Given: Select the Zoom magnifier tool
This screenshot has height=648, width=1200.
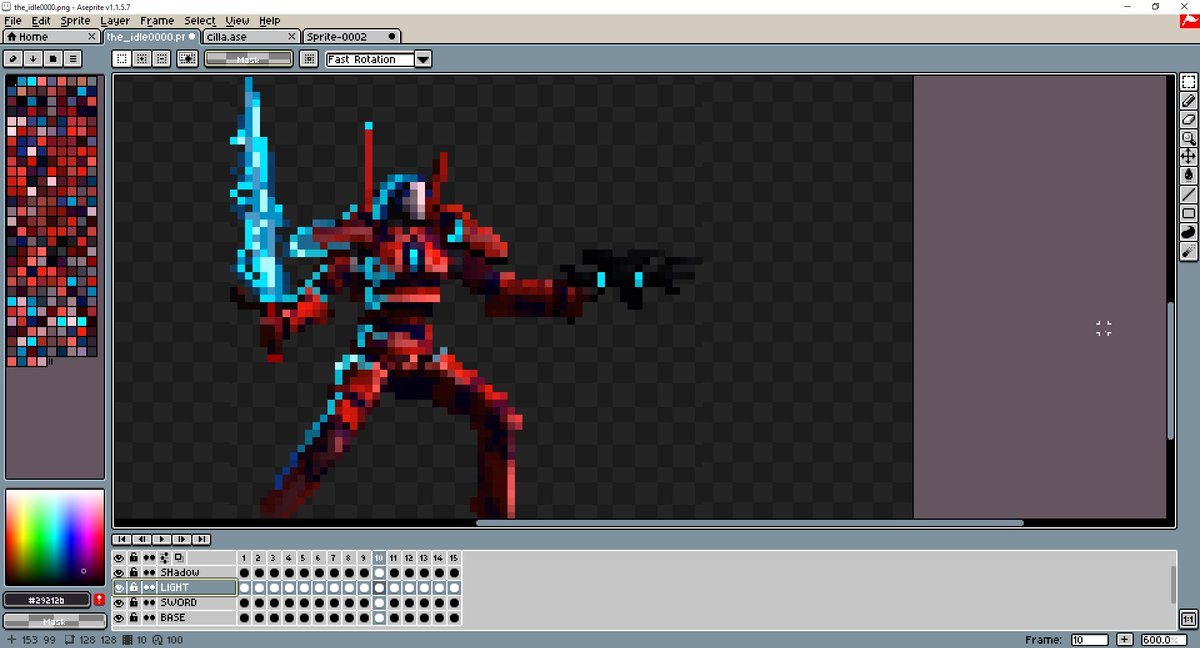Looking at the screenshot, I should point(1188,138).
